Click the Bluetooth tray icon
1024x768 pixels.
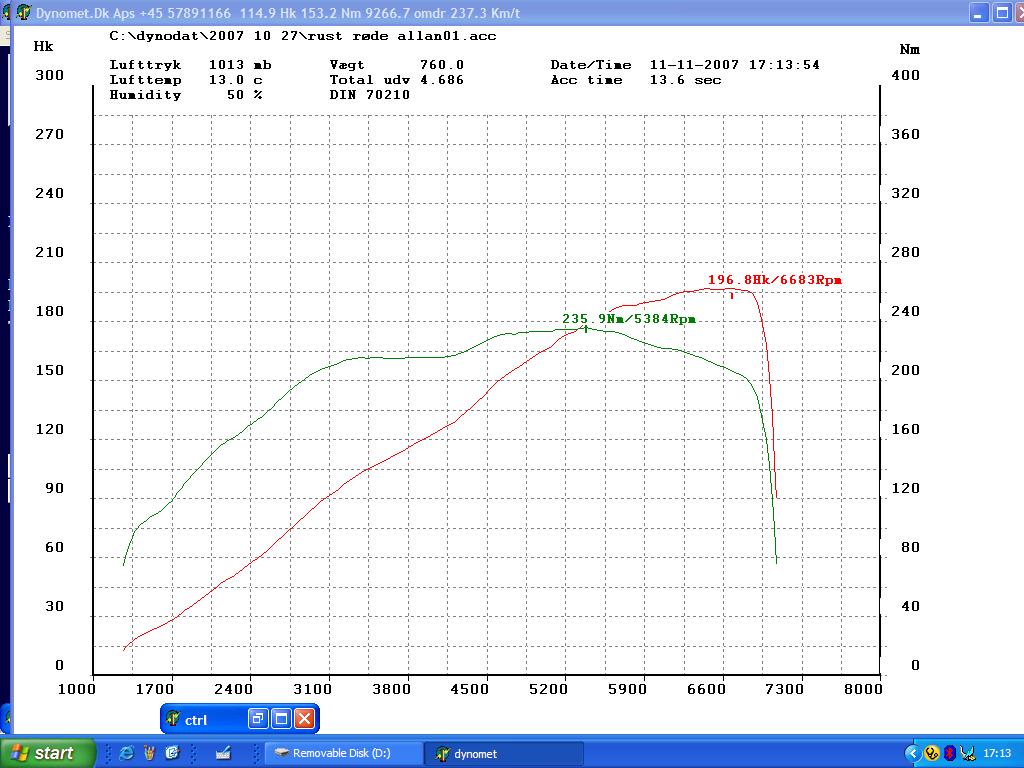coord(950,753)
